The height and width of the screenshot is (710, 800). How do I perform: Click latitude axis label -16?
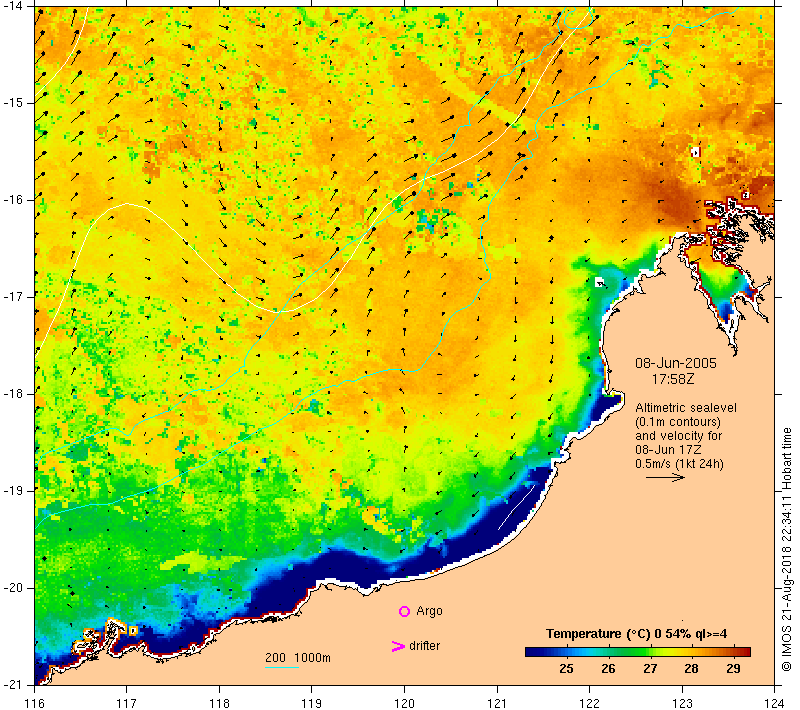tap(14, 199)
